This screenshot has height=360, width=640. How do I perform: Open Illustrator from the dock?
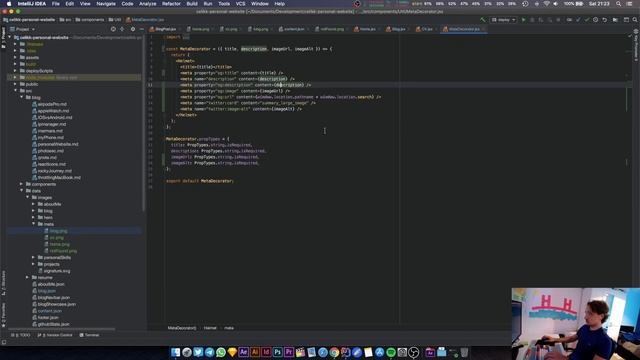point(255,352)
